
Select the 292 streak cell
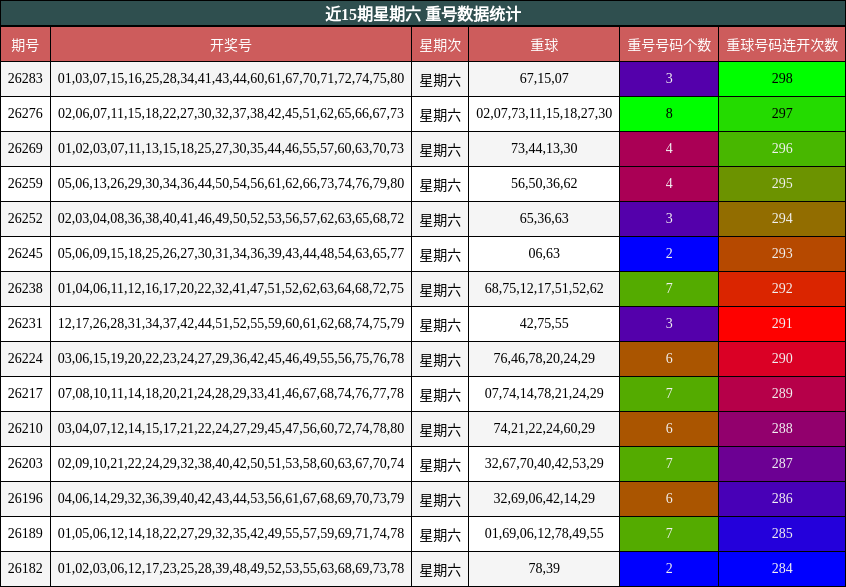782,289
